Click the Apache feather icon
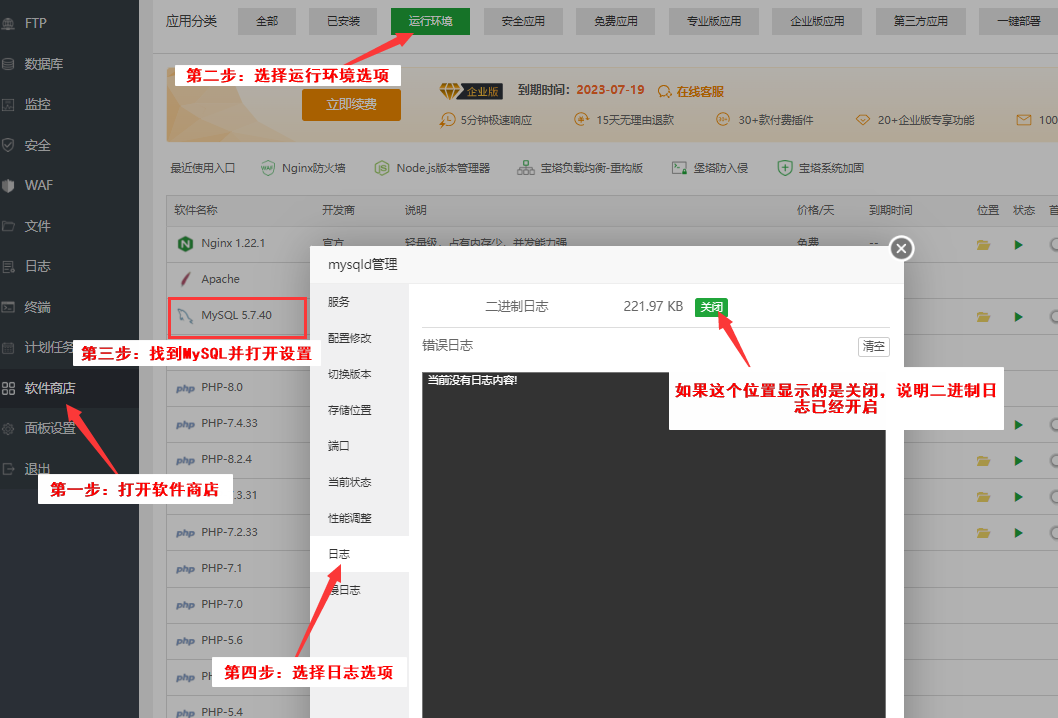The height and width of the screenshot is (718, 1058). tap(185, 279)
